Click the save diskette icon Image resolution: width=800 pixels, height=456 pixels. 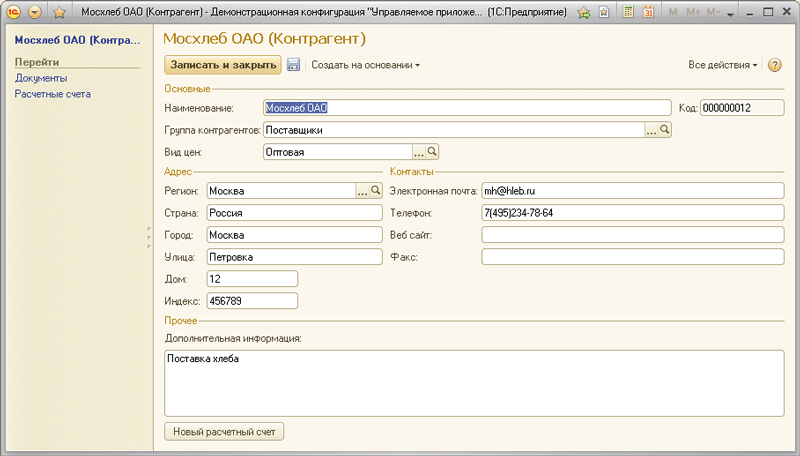(x=294, y=65)
